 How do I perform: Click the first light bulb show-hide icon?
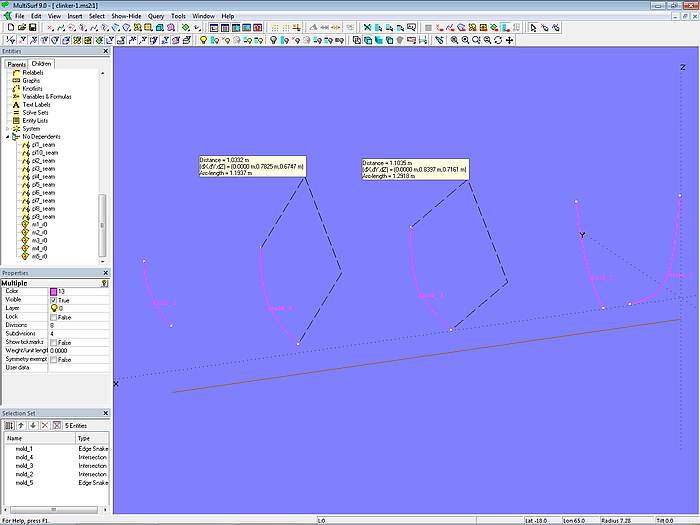203,40
